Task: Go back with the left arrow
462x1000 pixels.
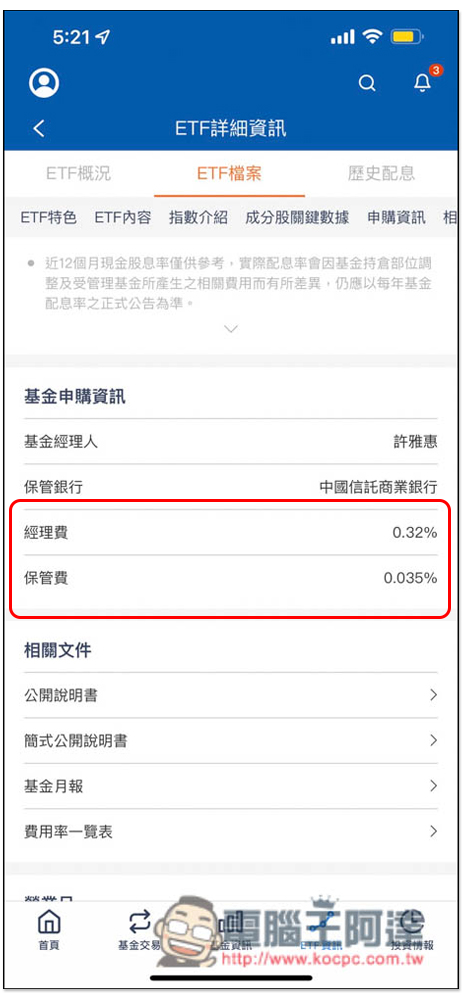Action: click(x=39, y=128)
